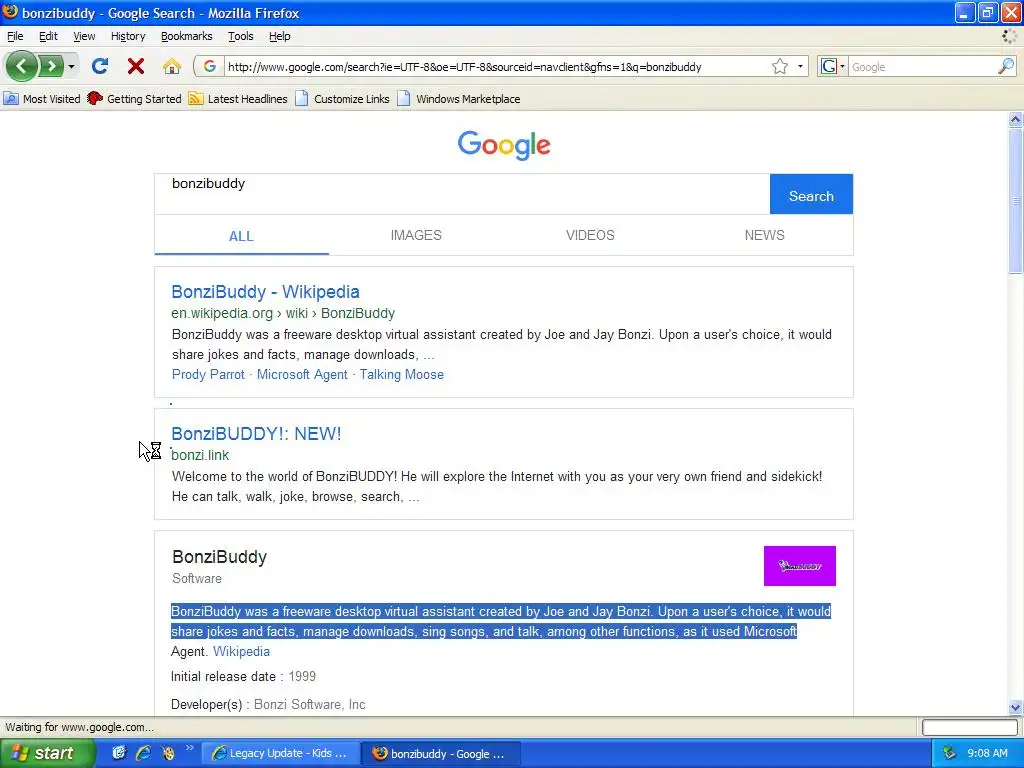Expand the quick launch overflow chevron

pyautogui.click(x=189, y=748)
